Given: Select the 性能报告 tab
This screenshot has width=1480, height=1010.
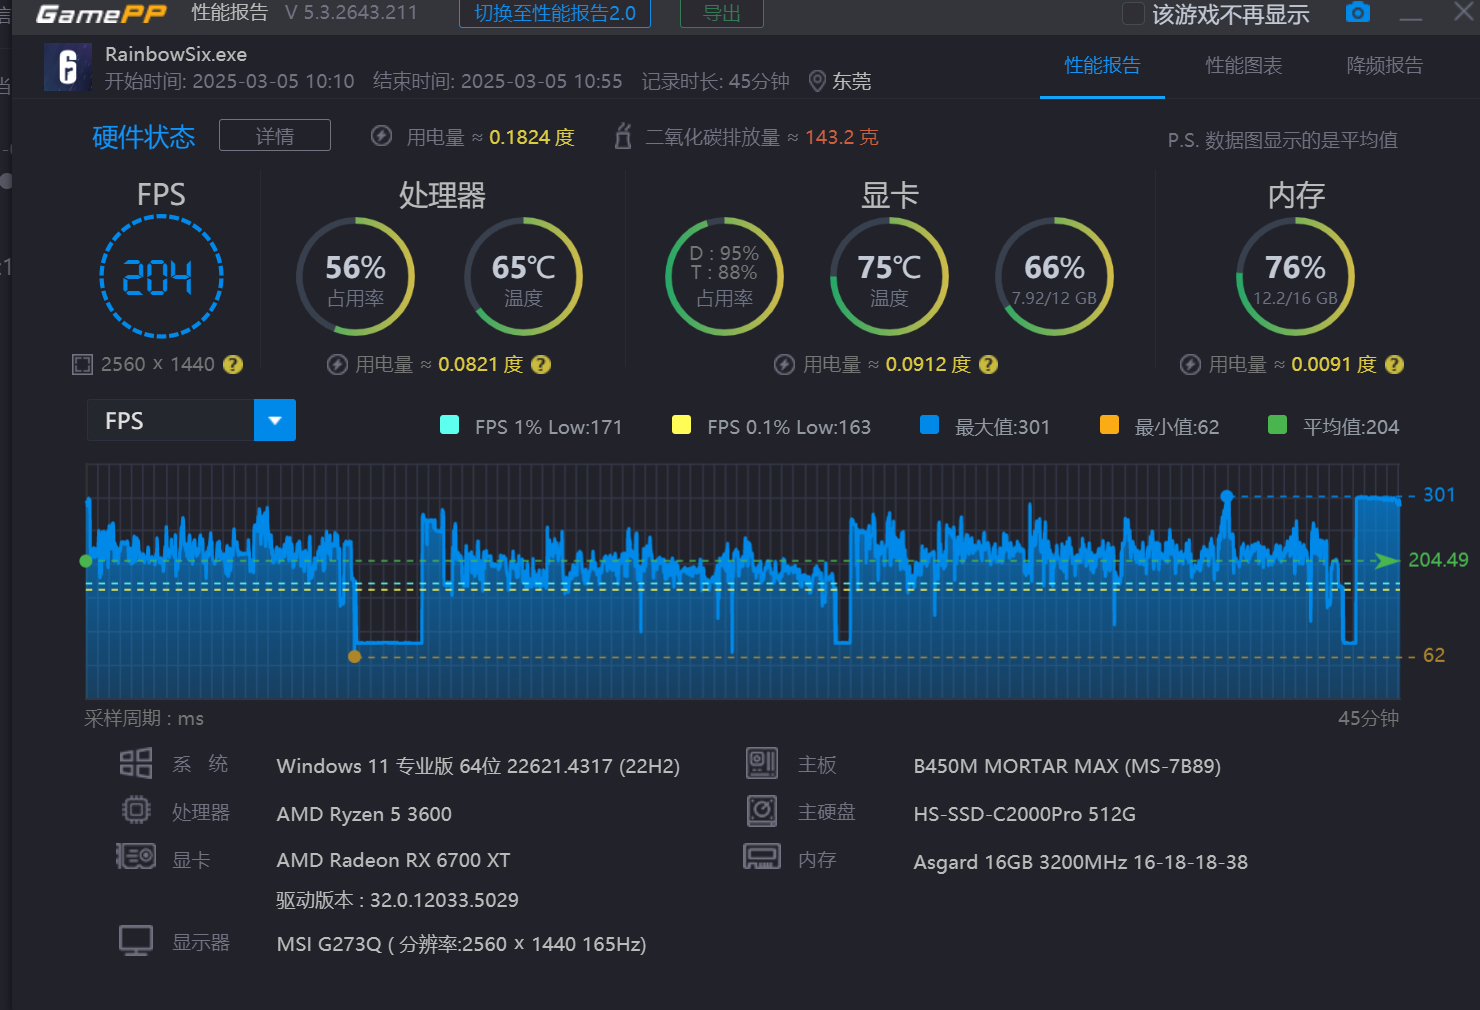Looking at the screenshot, I should (1102, 66).
